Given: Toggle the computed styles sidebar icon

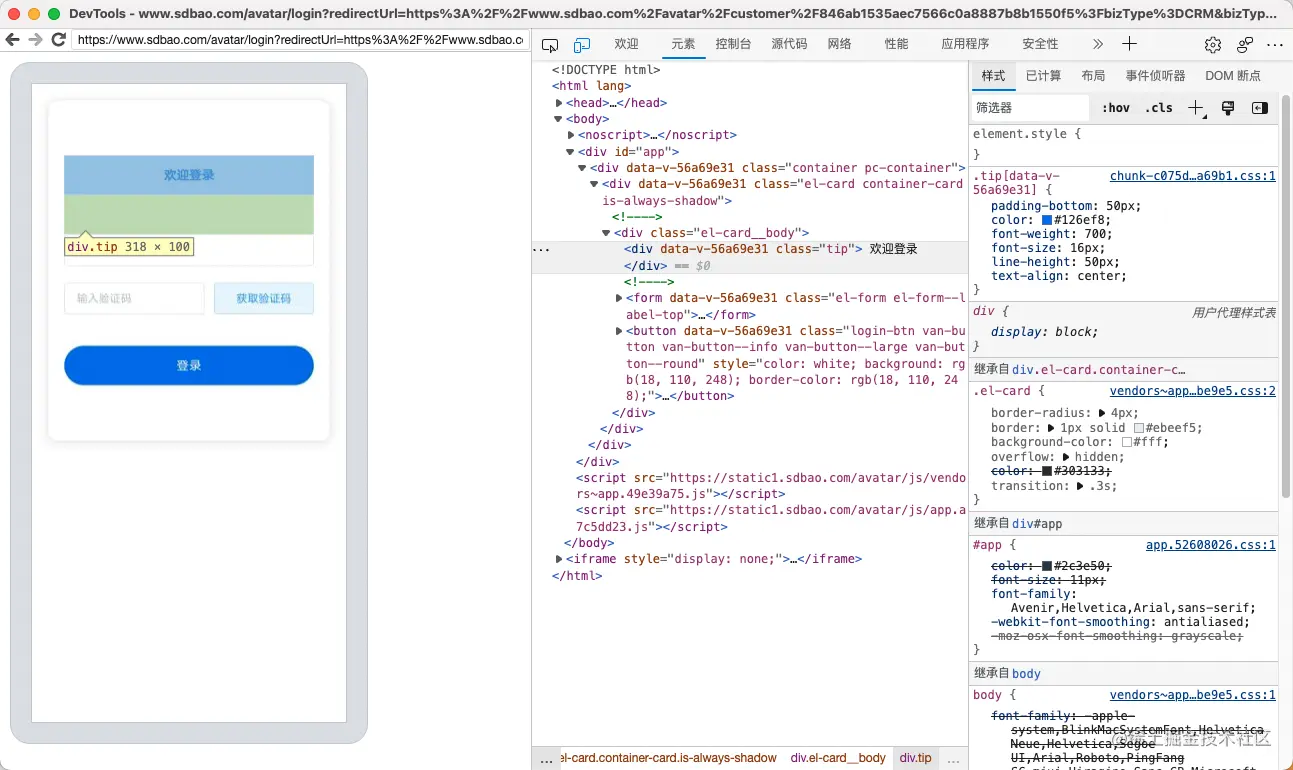Looking at the screenshot, I should (x=1260, y=108).
